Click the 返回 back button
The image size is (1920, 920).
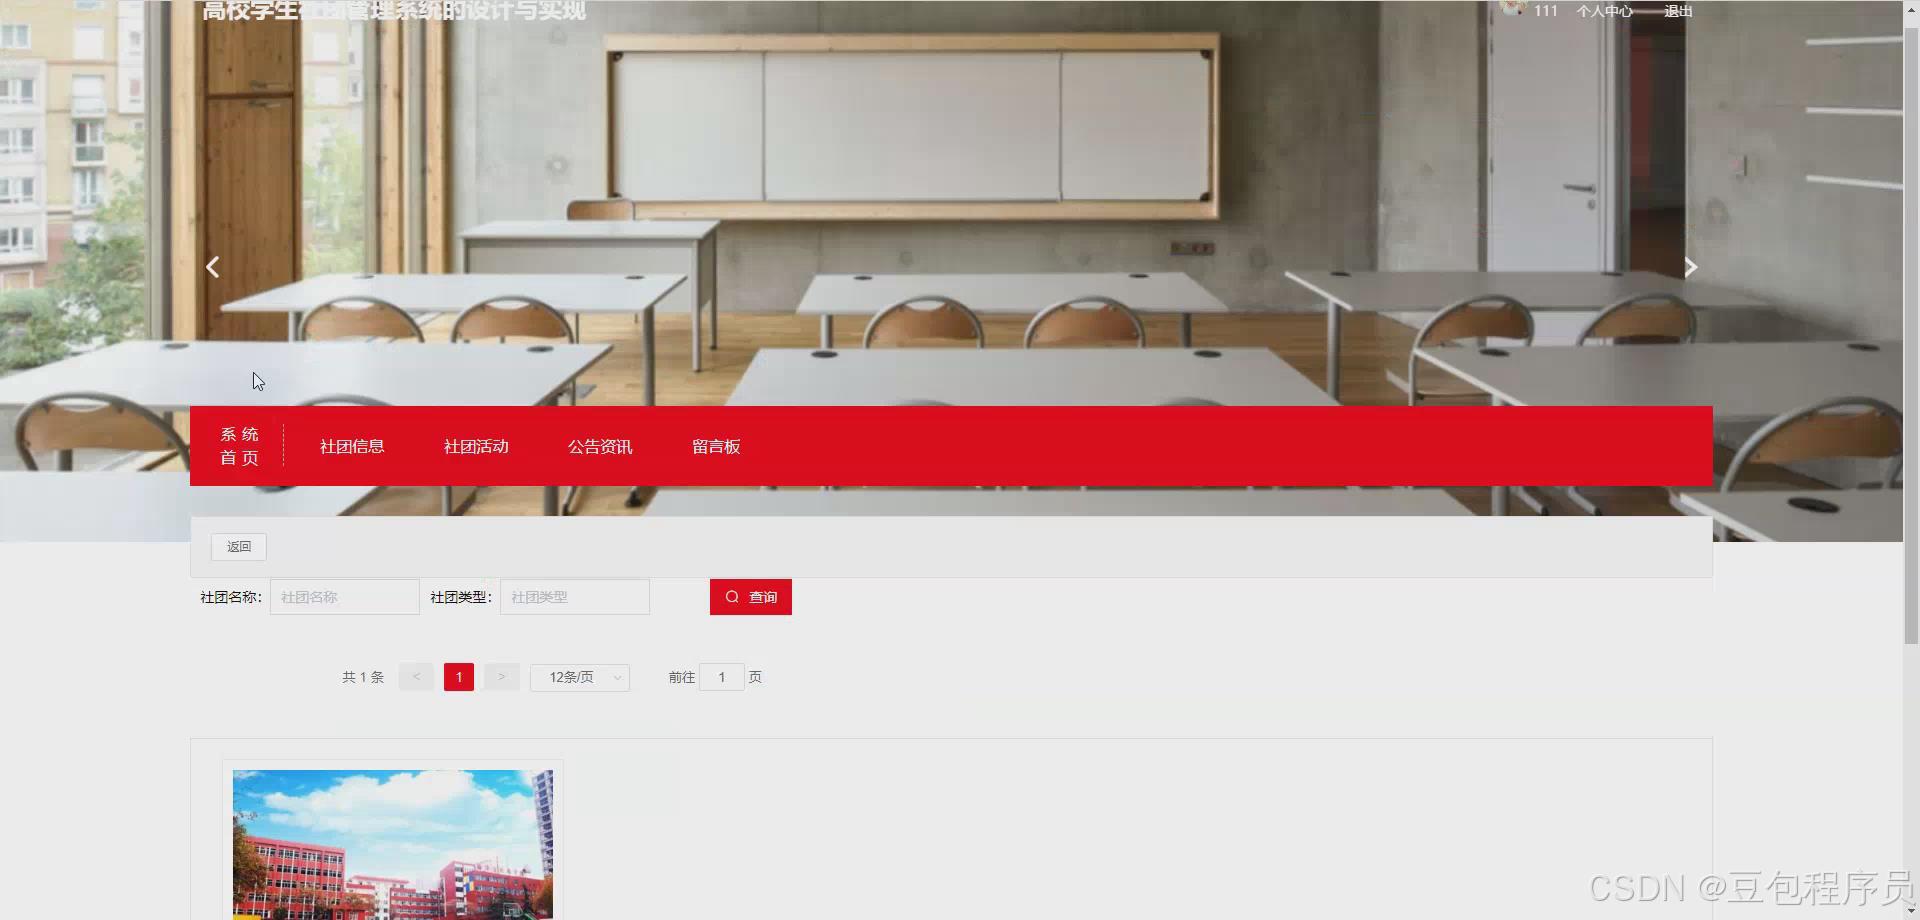click(x=239, y=547)
